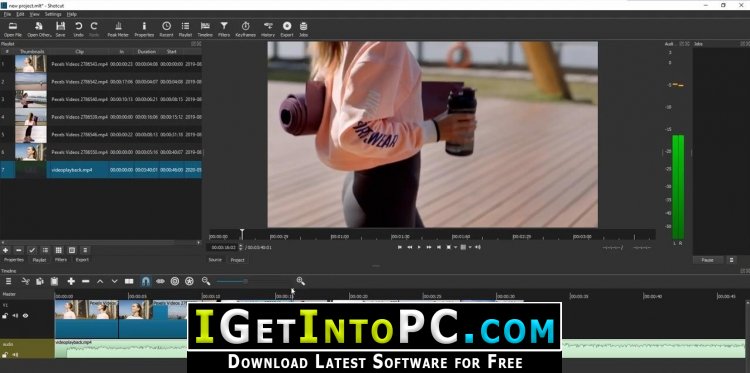
Task: Toggle the snapping magnet button
Action: click(x=145, y=281)
